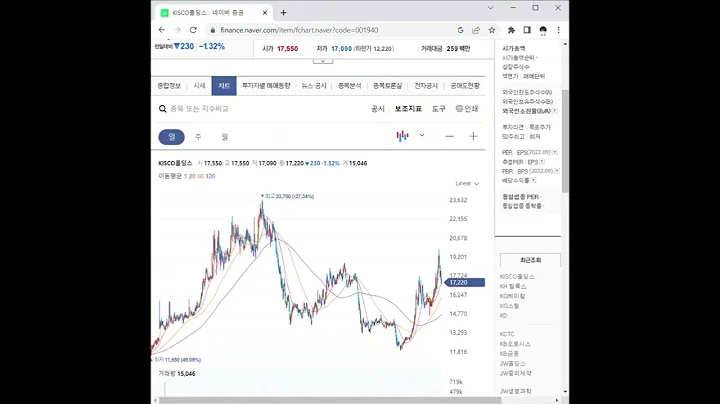Toggle the browser side panel icon
The width and height of the screenshot is (720, 404).
(527, 30)
